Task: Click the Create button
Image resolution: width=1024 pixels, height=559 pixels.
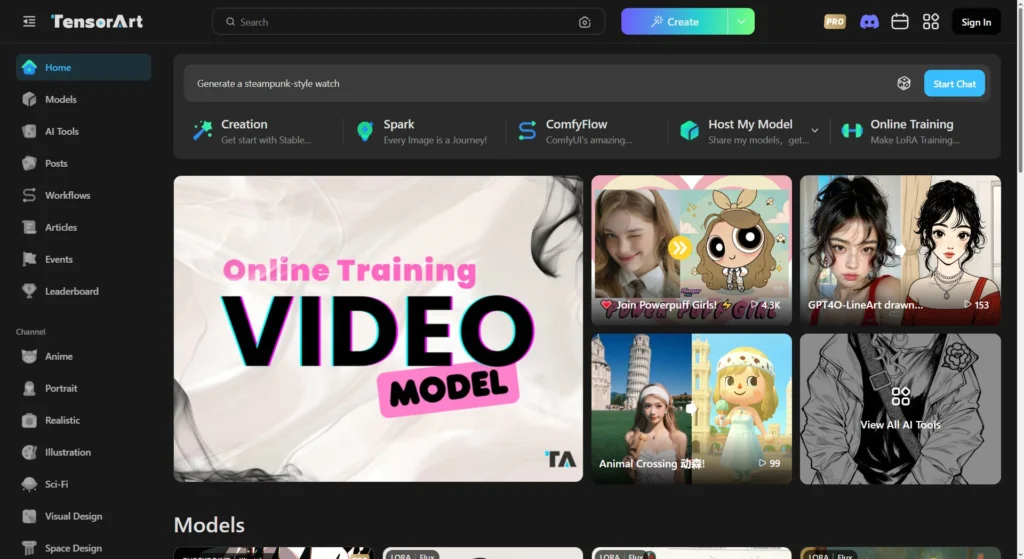Action: 675,22
